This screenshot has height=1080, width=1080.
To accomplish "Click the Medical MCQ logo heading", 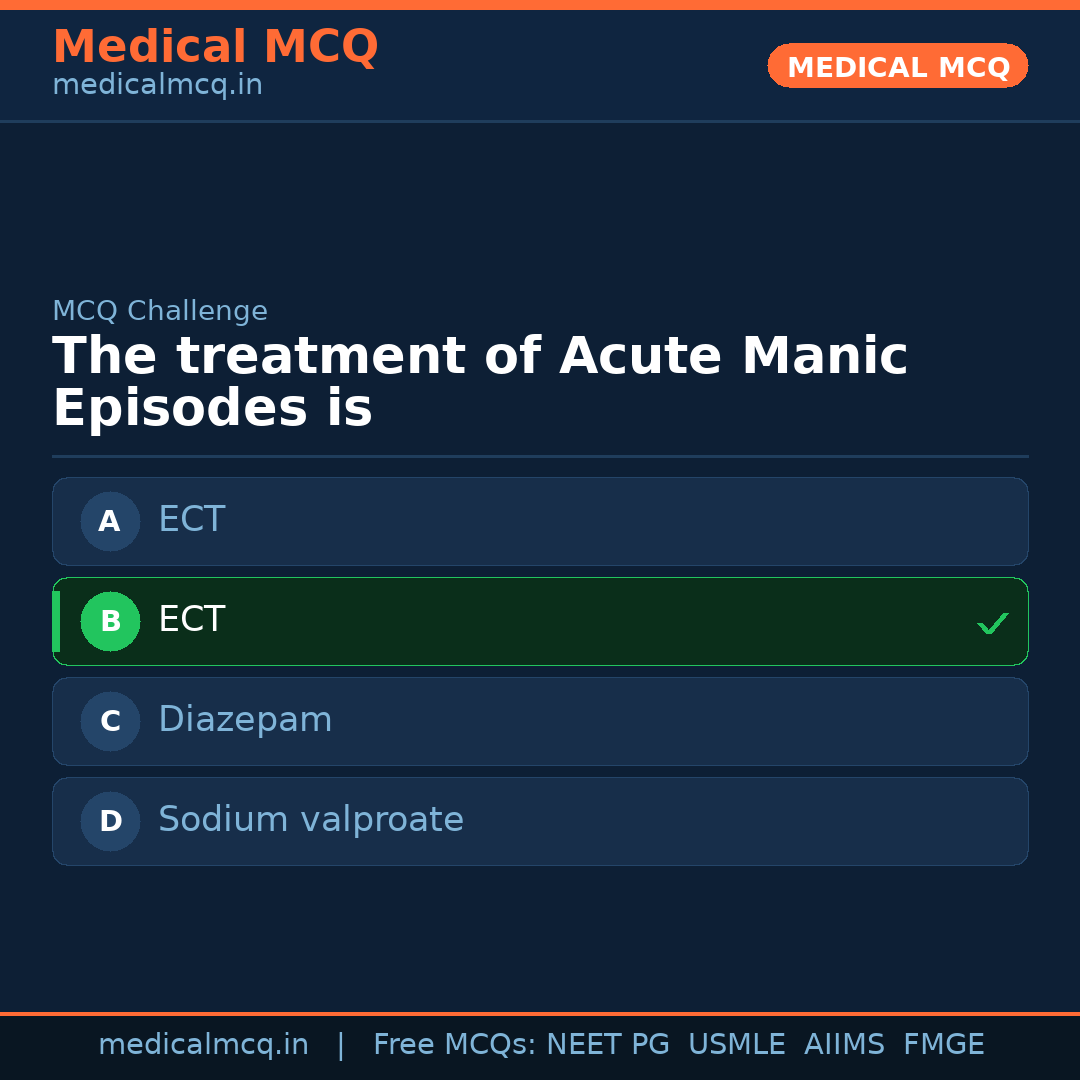I will (215, 47).
